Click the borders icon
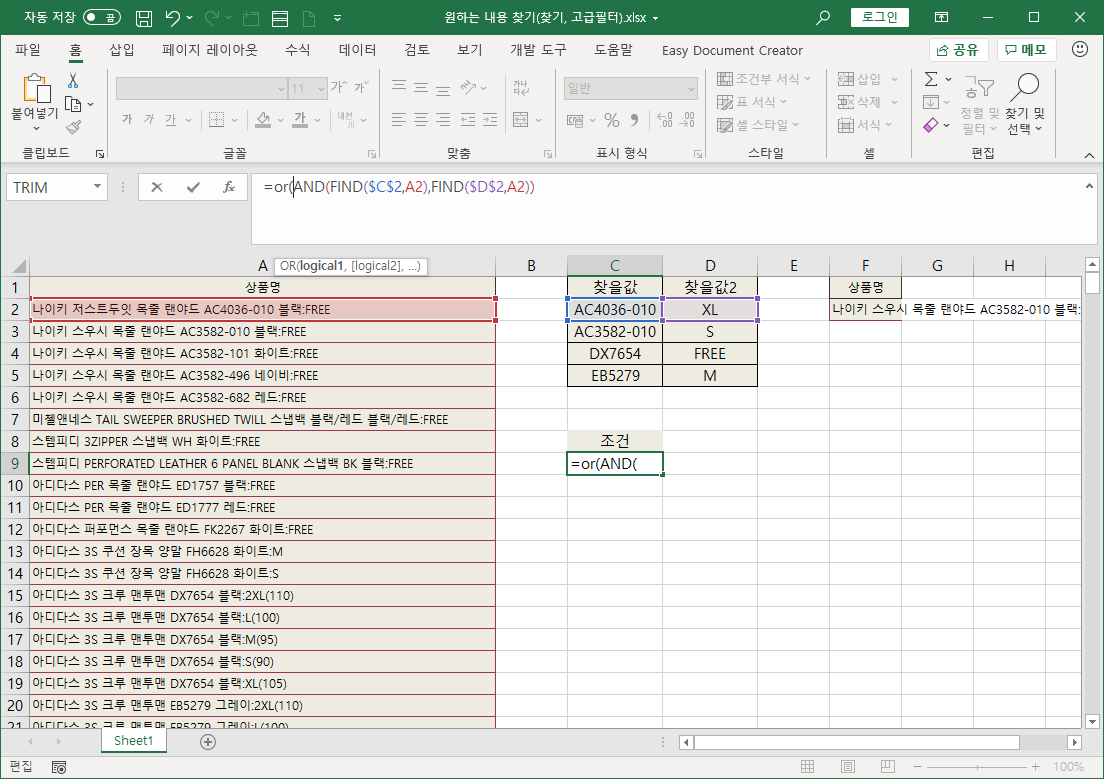The width and height of the screenshot is (1104, 779). 217,120
